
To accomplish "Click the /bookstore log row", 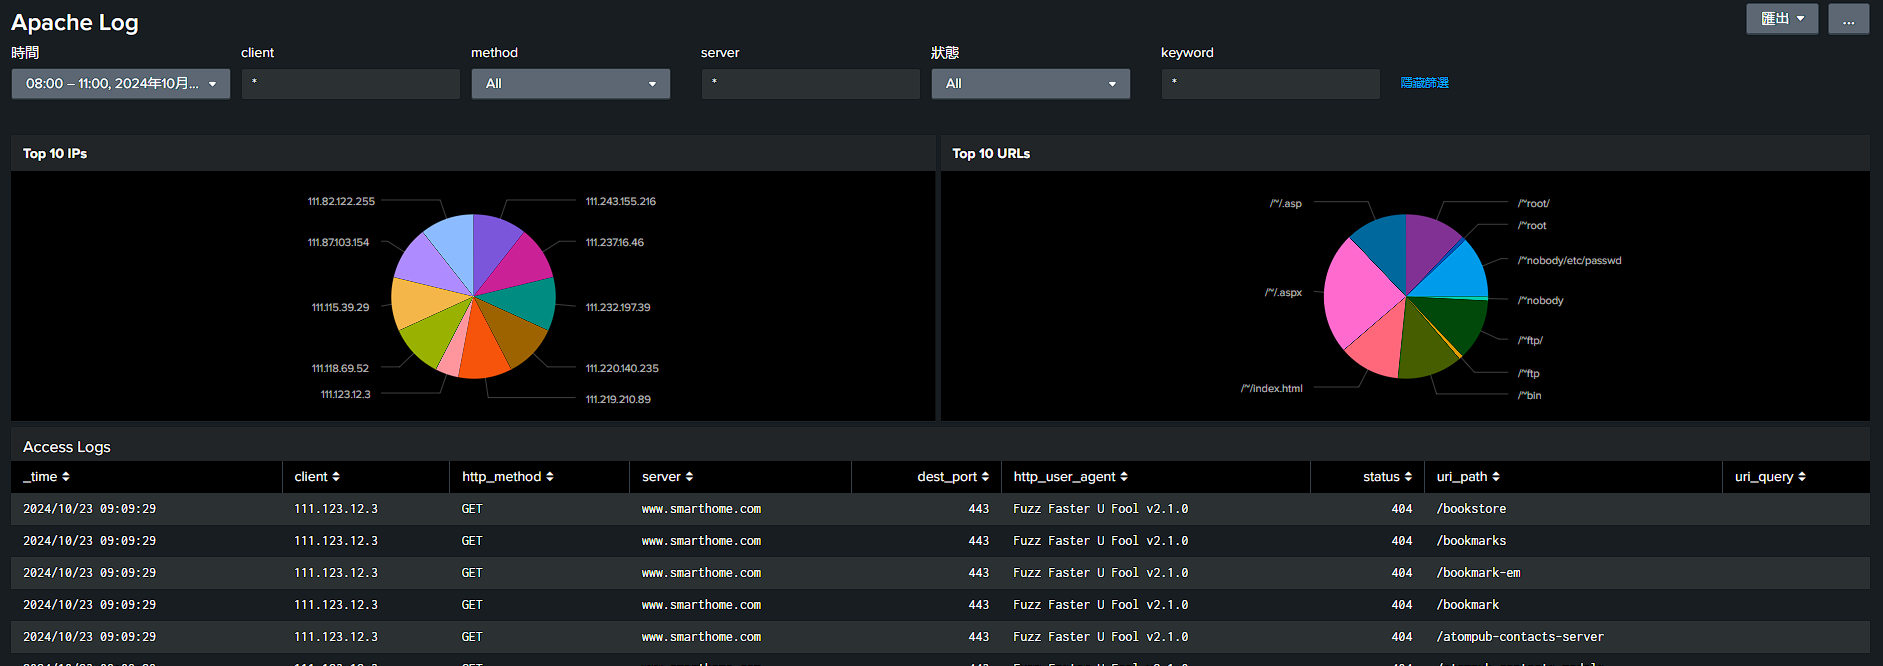I will (x=940, y=509).
